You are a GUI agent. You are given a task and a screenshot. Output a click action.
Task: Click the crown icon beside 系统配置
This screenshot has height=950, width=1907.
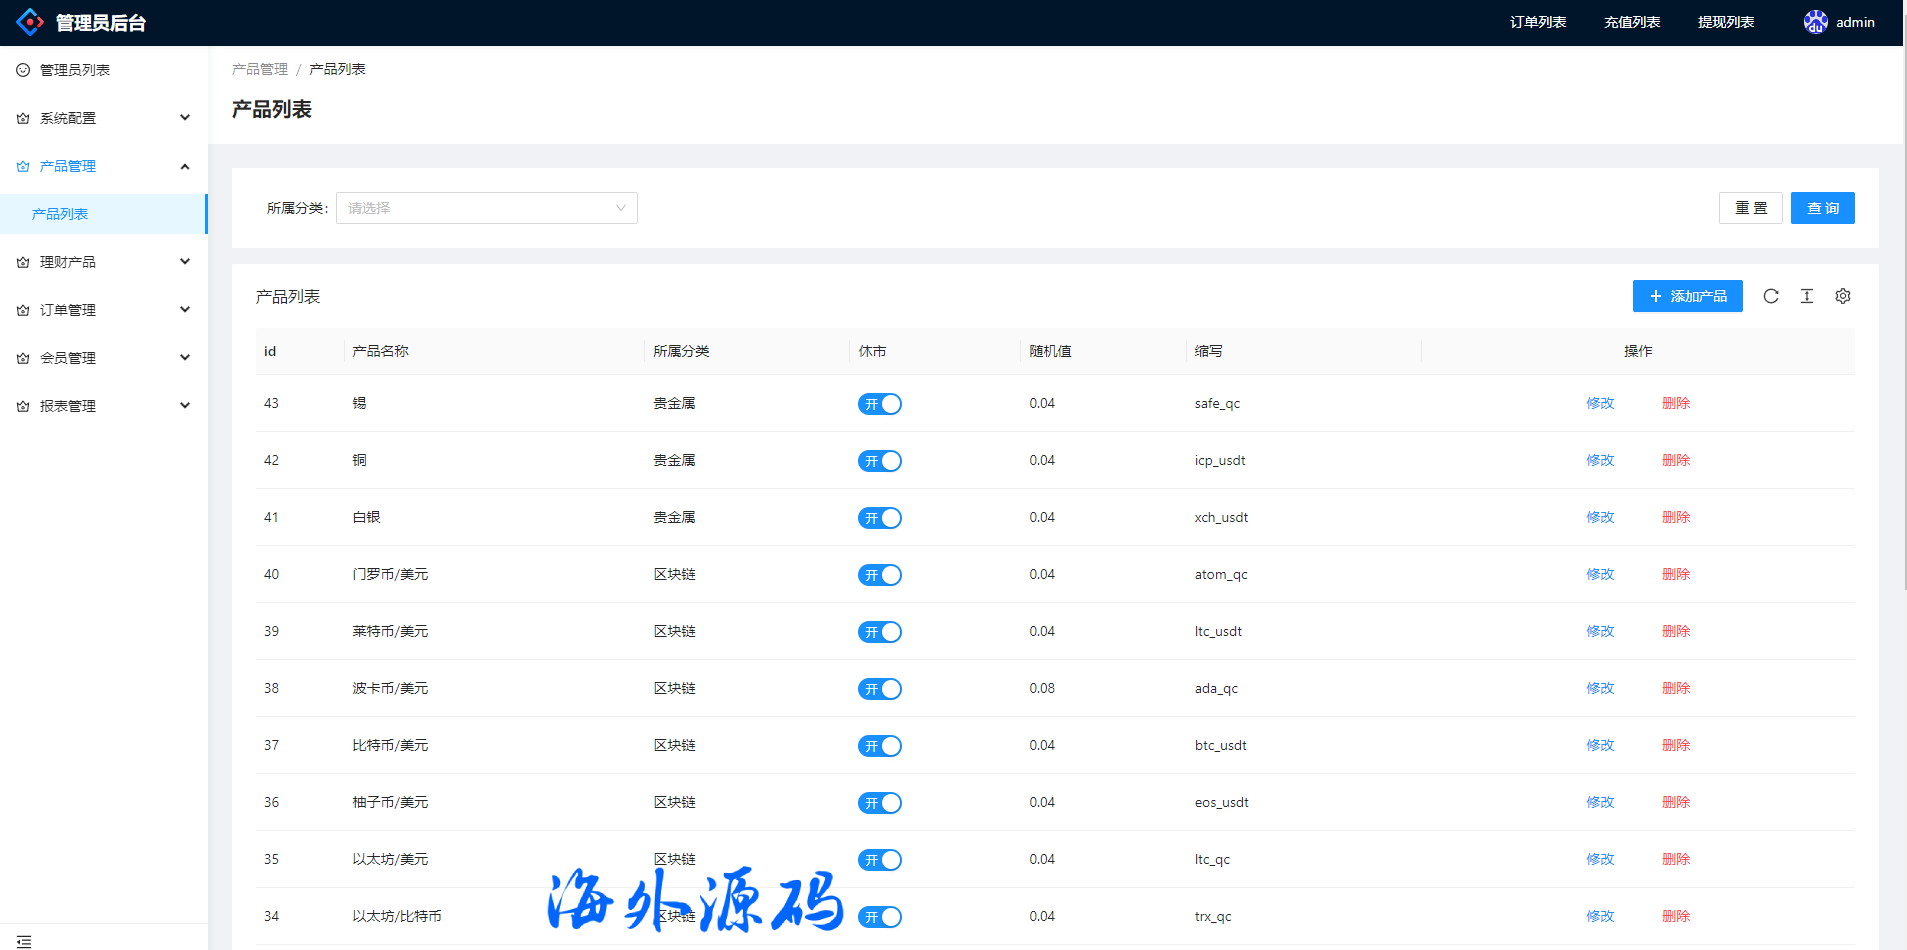pyautogui.click(x=23, y=118)
